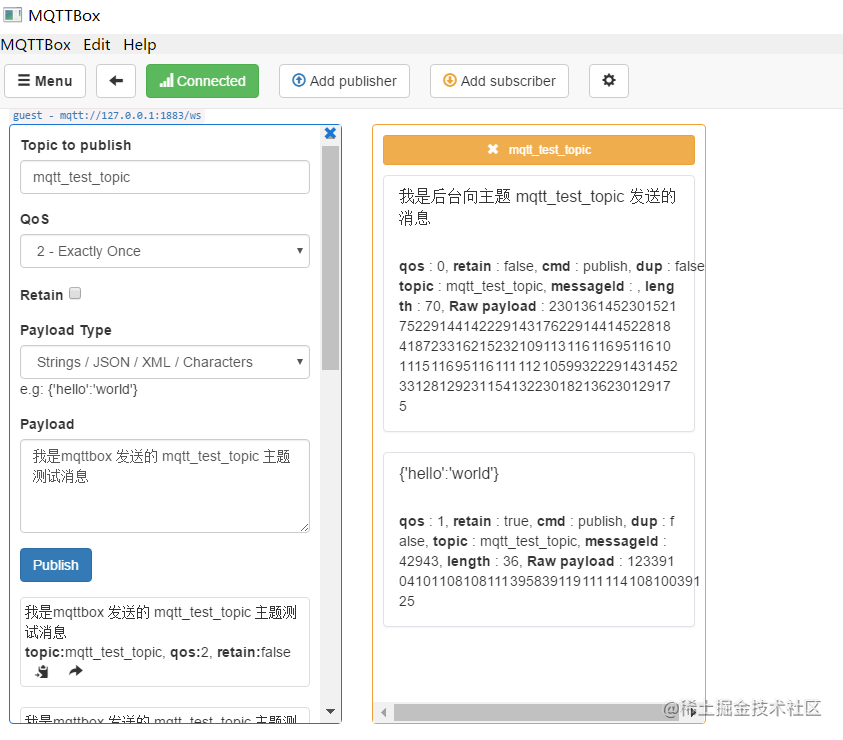Click the guest - mqtt://127.0.0.1:1883/ws connection label
The height and width of the screenshot is (740, 843).
pos(107,115)
